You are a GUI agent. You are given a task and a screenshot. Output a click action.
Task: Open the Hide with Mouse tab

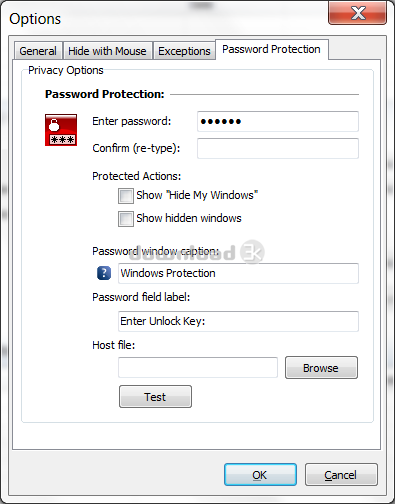coord(107,51)
